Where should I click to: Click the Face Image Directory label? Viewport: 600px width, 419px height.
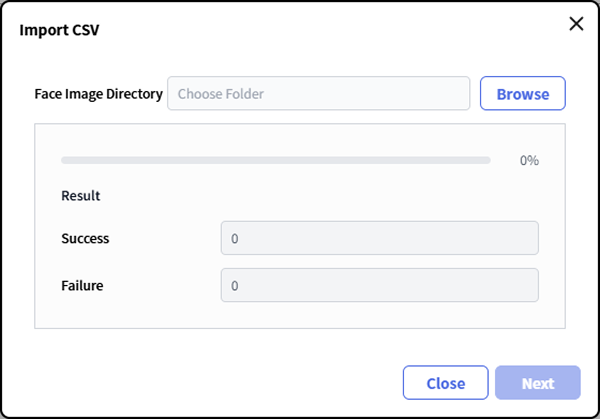click(98, 94)
